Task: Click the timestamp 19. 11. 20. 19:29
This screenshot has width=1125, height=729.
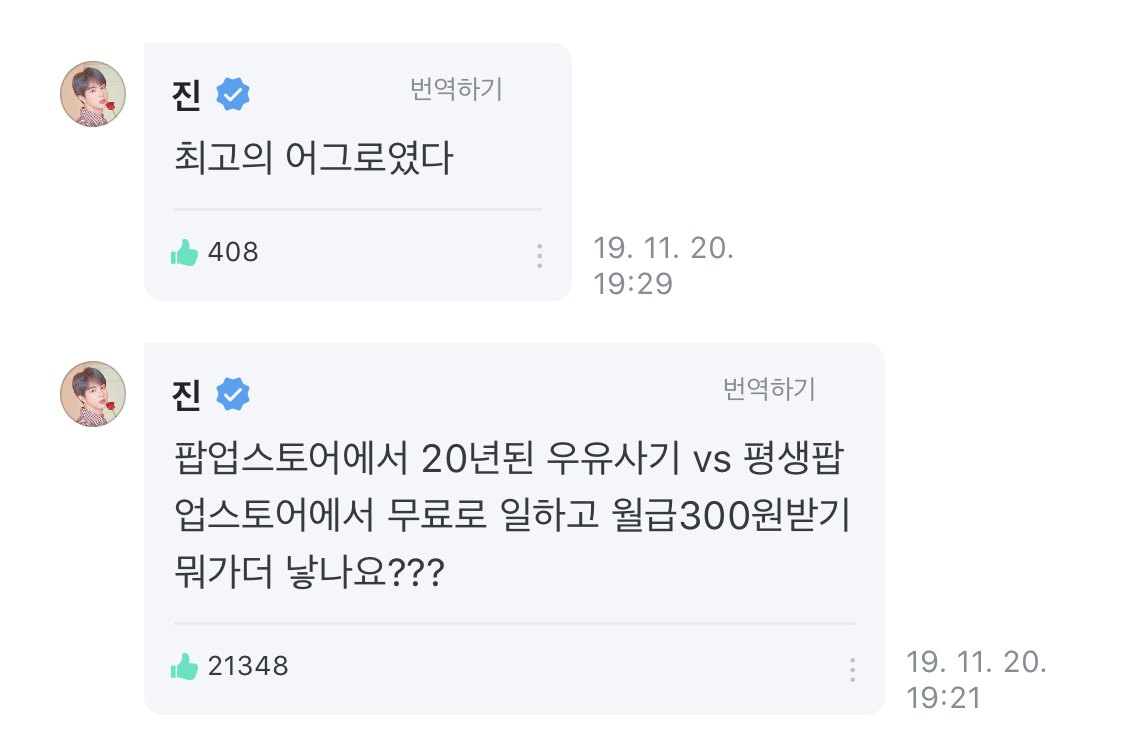Action: pos(664,264)
